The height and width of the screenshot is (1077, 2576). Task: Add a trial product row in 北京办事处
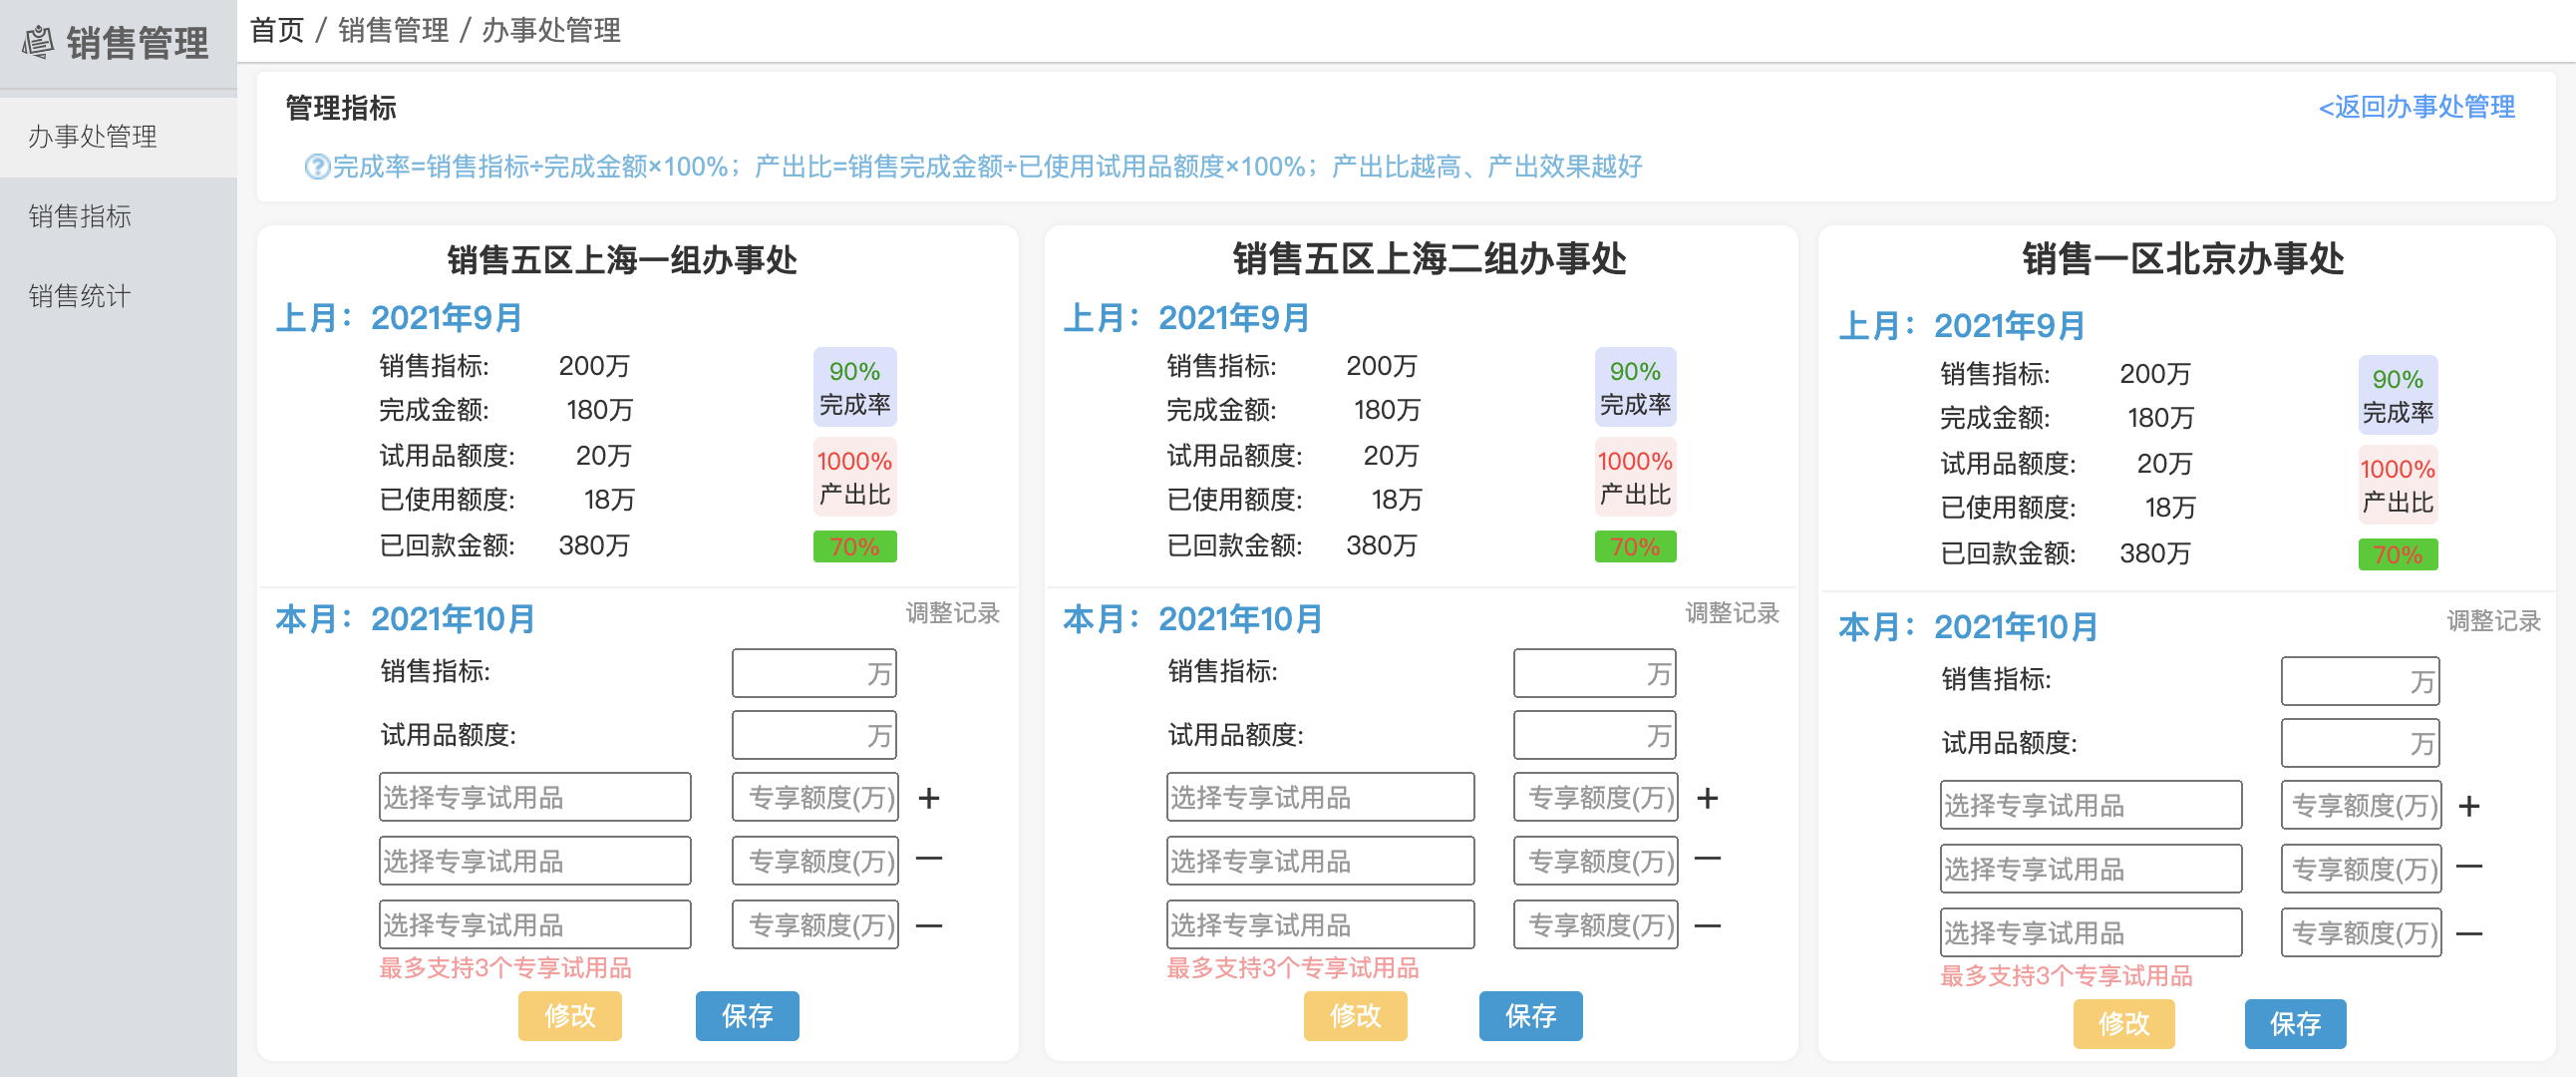(2469, 806)
